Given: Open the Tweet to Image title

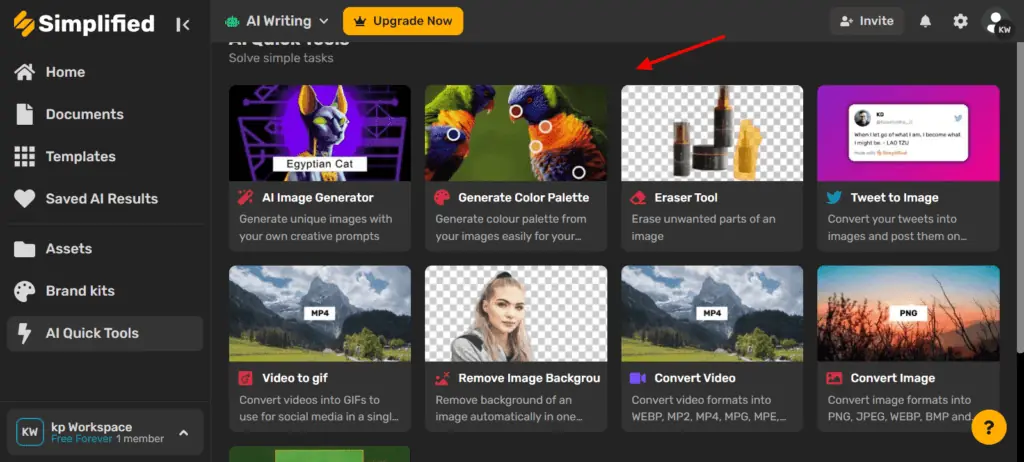Looking at the screenshot, I should [x=894, y=197].
